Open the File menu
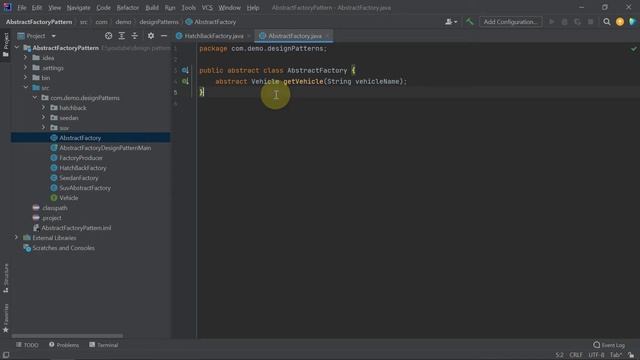Screen dimensions: 640x360 pyautogui.click(x=21, y=8)
